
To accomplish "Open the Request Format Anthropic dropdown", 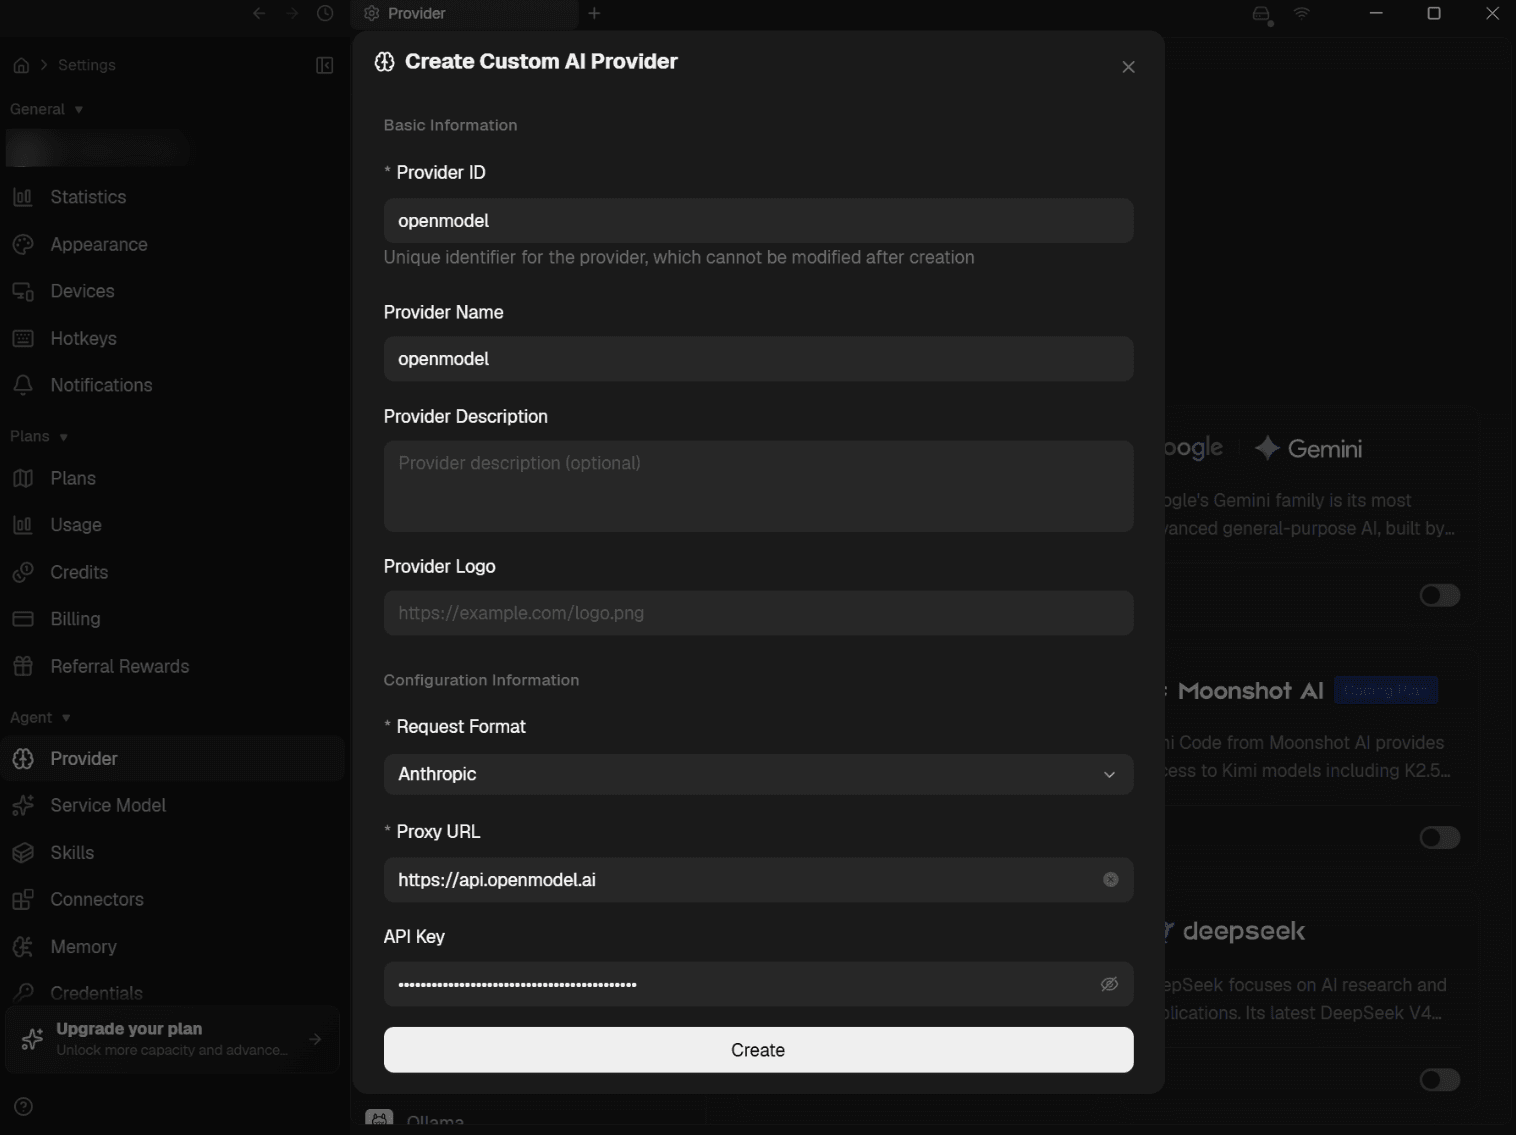I will point(758,774).
